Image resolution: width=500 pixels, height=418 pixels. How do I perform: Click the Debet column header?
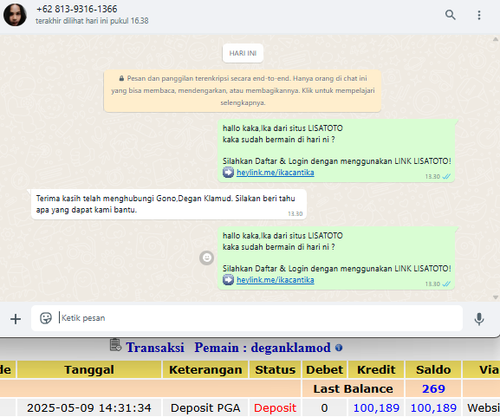coord(324,370)
